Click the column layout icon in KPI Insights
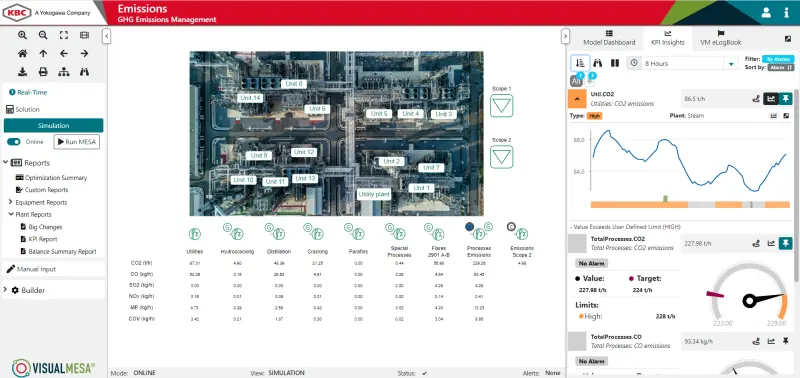Screen dimensions: 800x378 coord(615,63)
